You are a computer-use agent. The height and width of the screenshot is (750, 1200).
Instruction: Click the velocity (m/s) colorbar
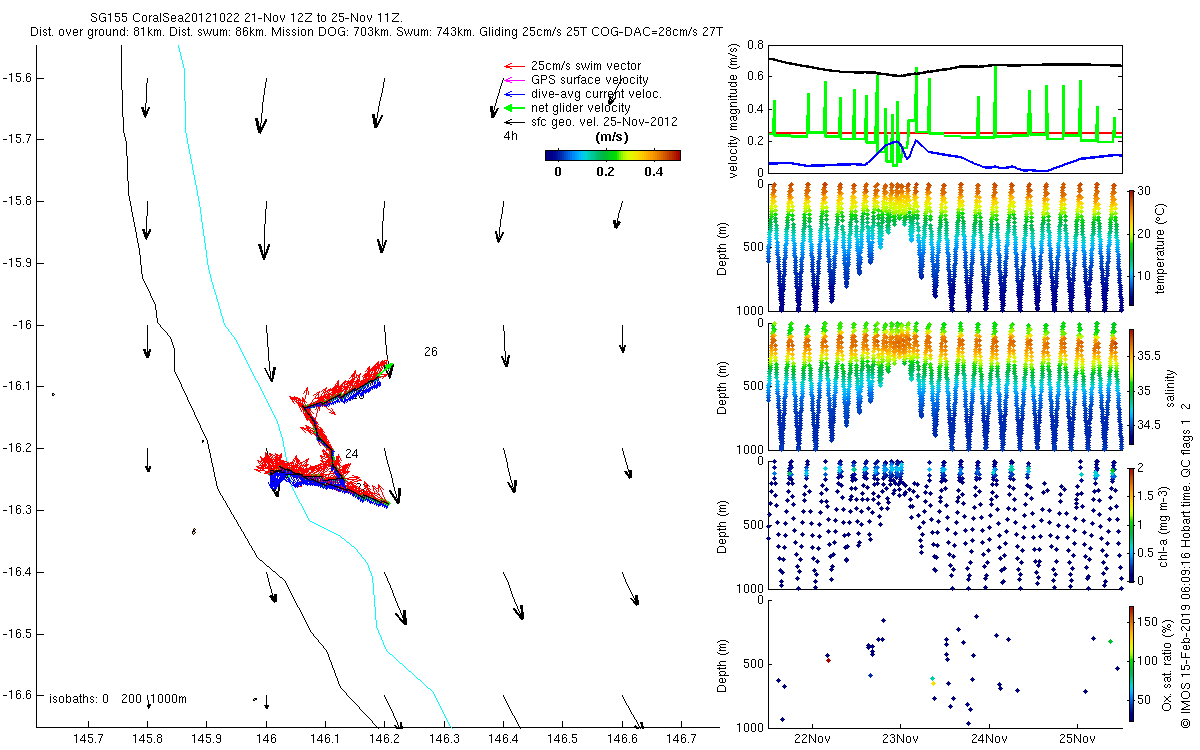click(612, 155)
